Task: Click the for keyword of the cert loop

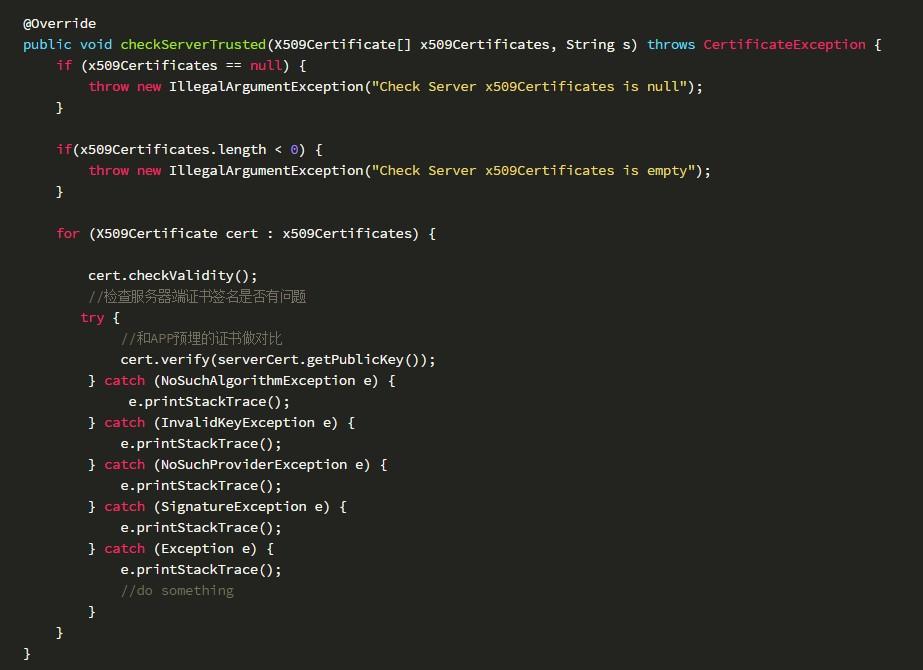Action: tap(68, 234)
